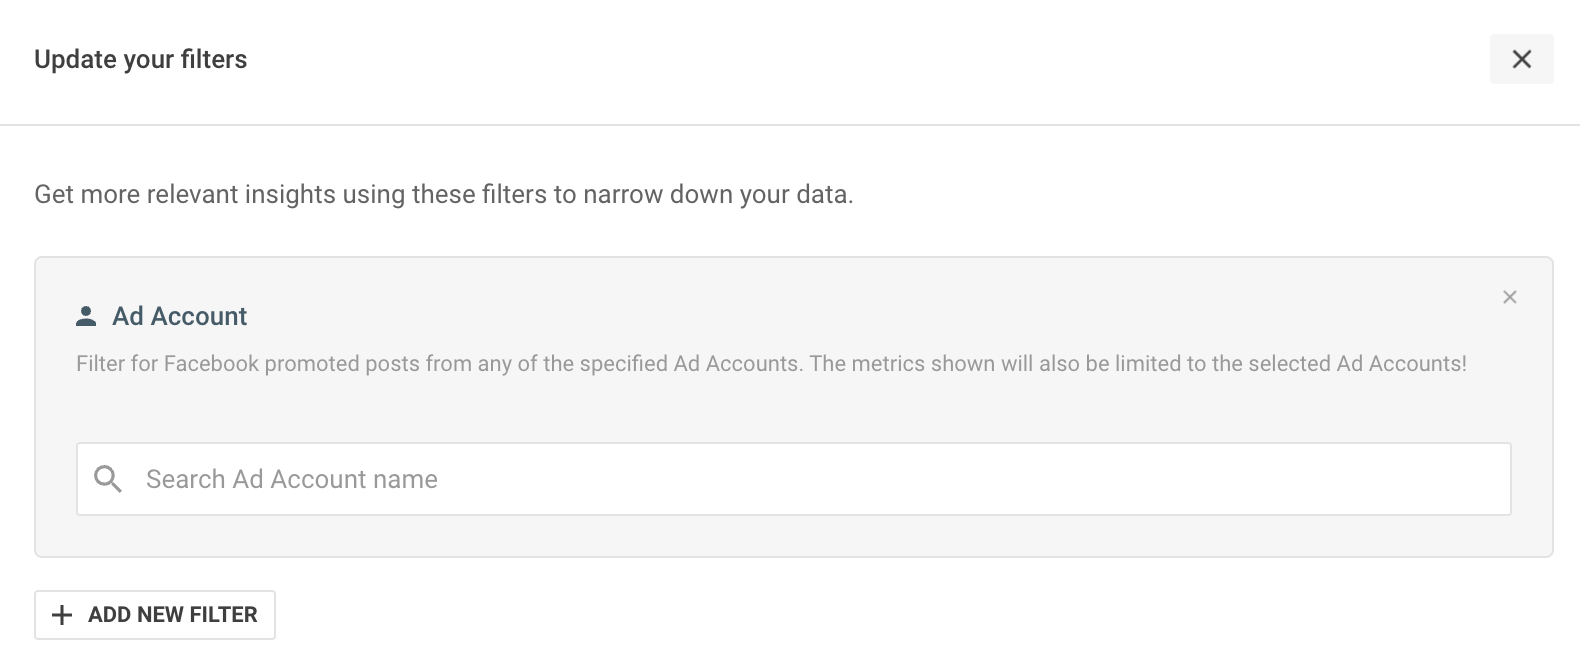Click the ADD NEW FILTER button
The height and width of the screenshot is (658, 1580).
point(155,615)
